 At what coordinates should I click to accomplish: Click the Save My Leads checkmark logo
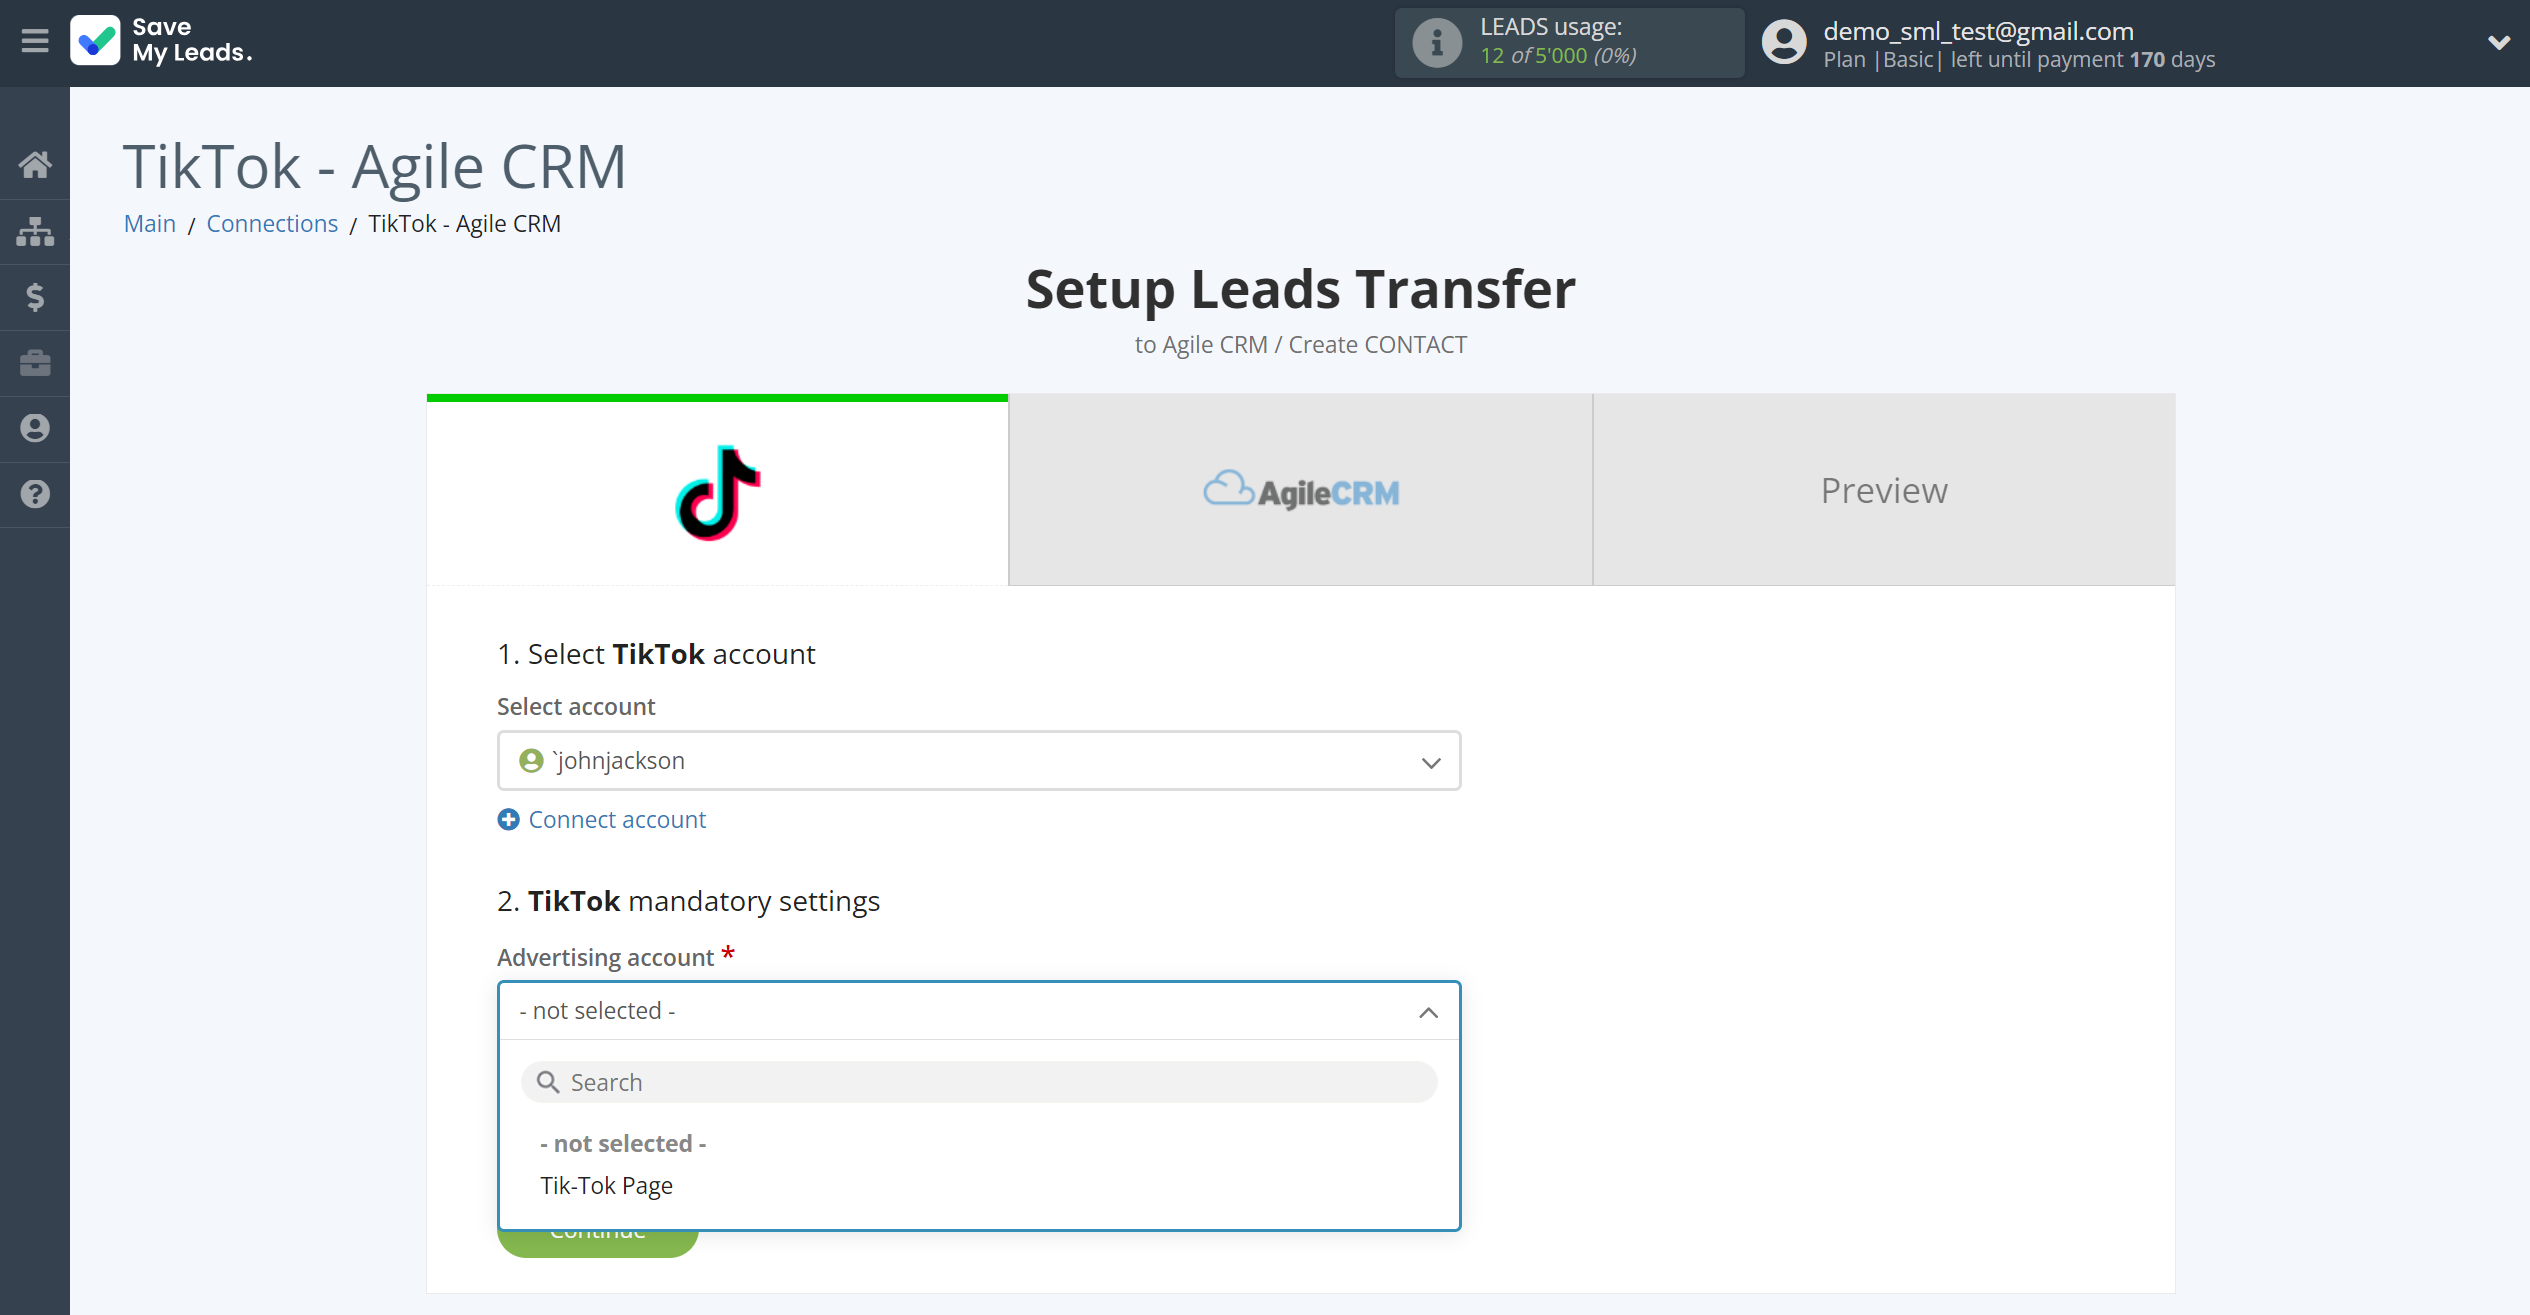(x=94, y=42)
